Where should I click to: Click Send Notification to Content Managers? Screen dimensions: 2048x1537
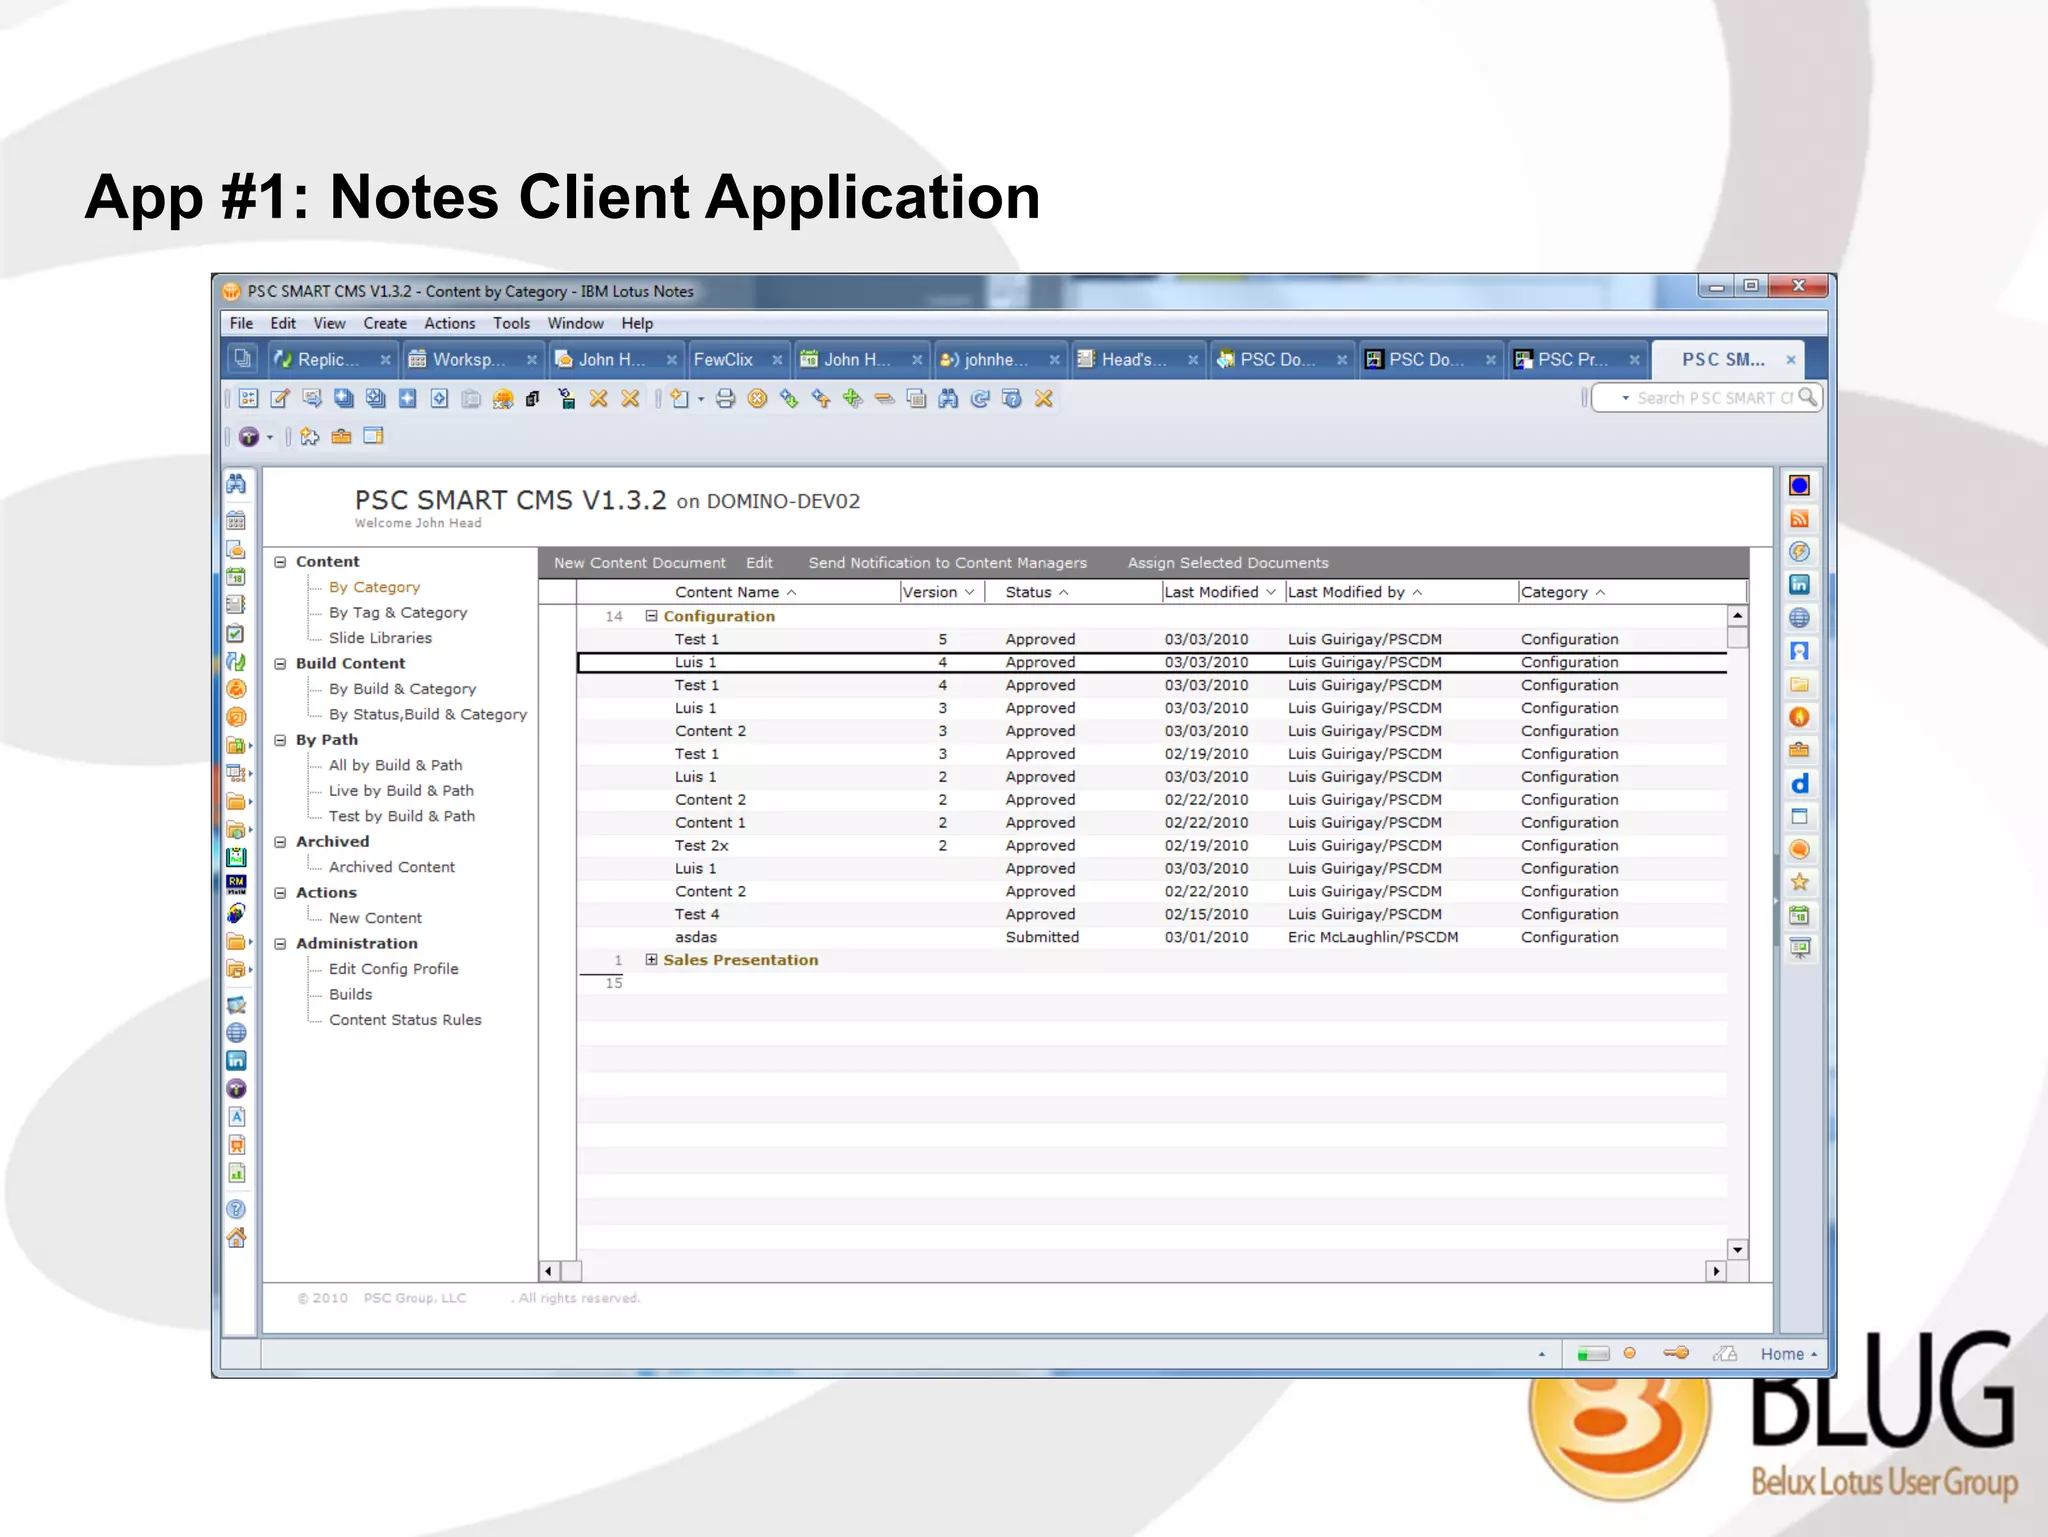(947, 563)
